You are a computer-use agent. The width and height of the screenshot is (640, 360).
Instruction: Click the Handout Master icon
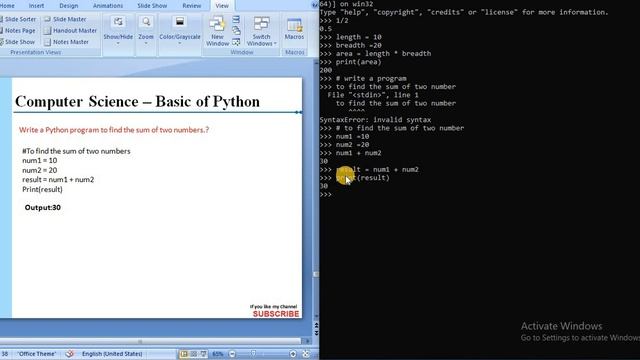(47, 31)
